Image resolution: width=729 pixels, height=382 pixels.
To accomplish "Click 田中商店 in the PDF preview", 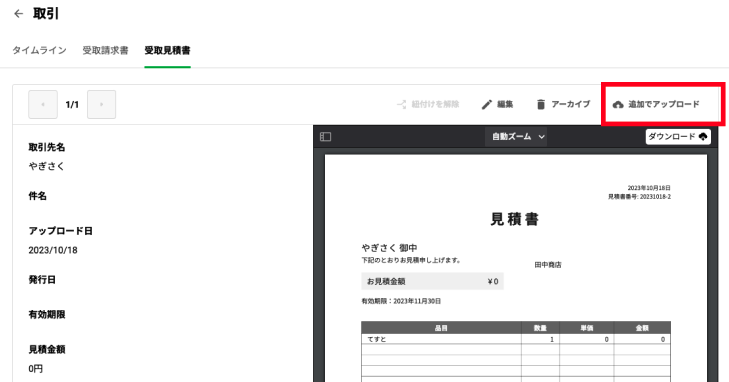I will point(548,264).
